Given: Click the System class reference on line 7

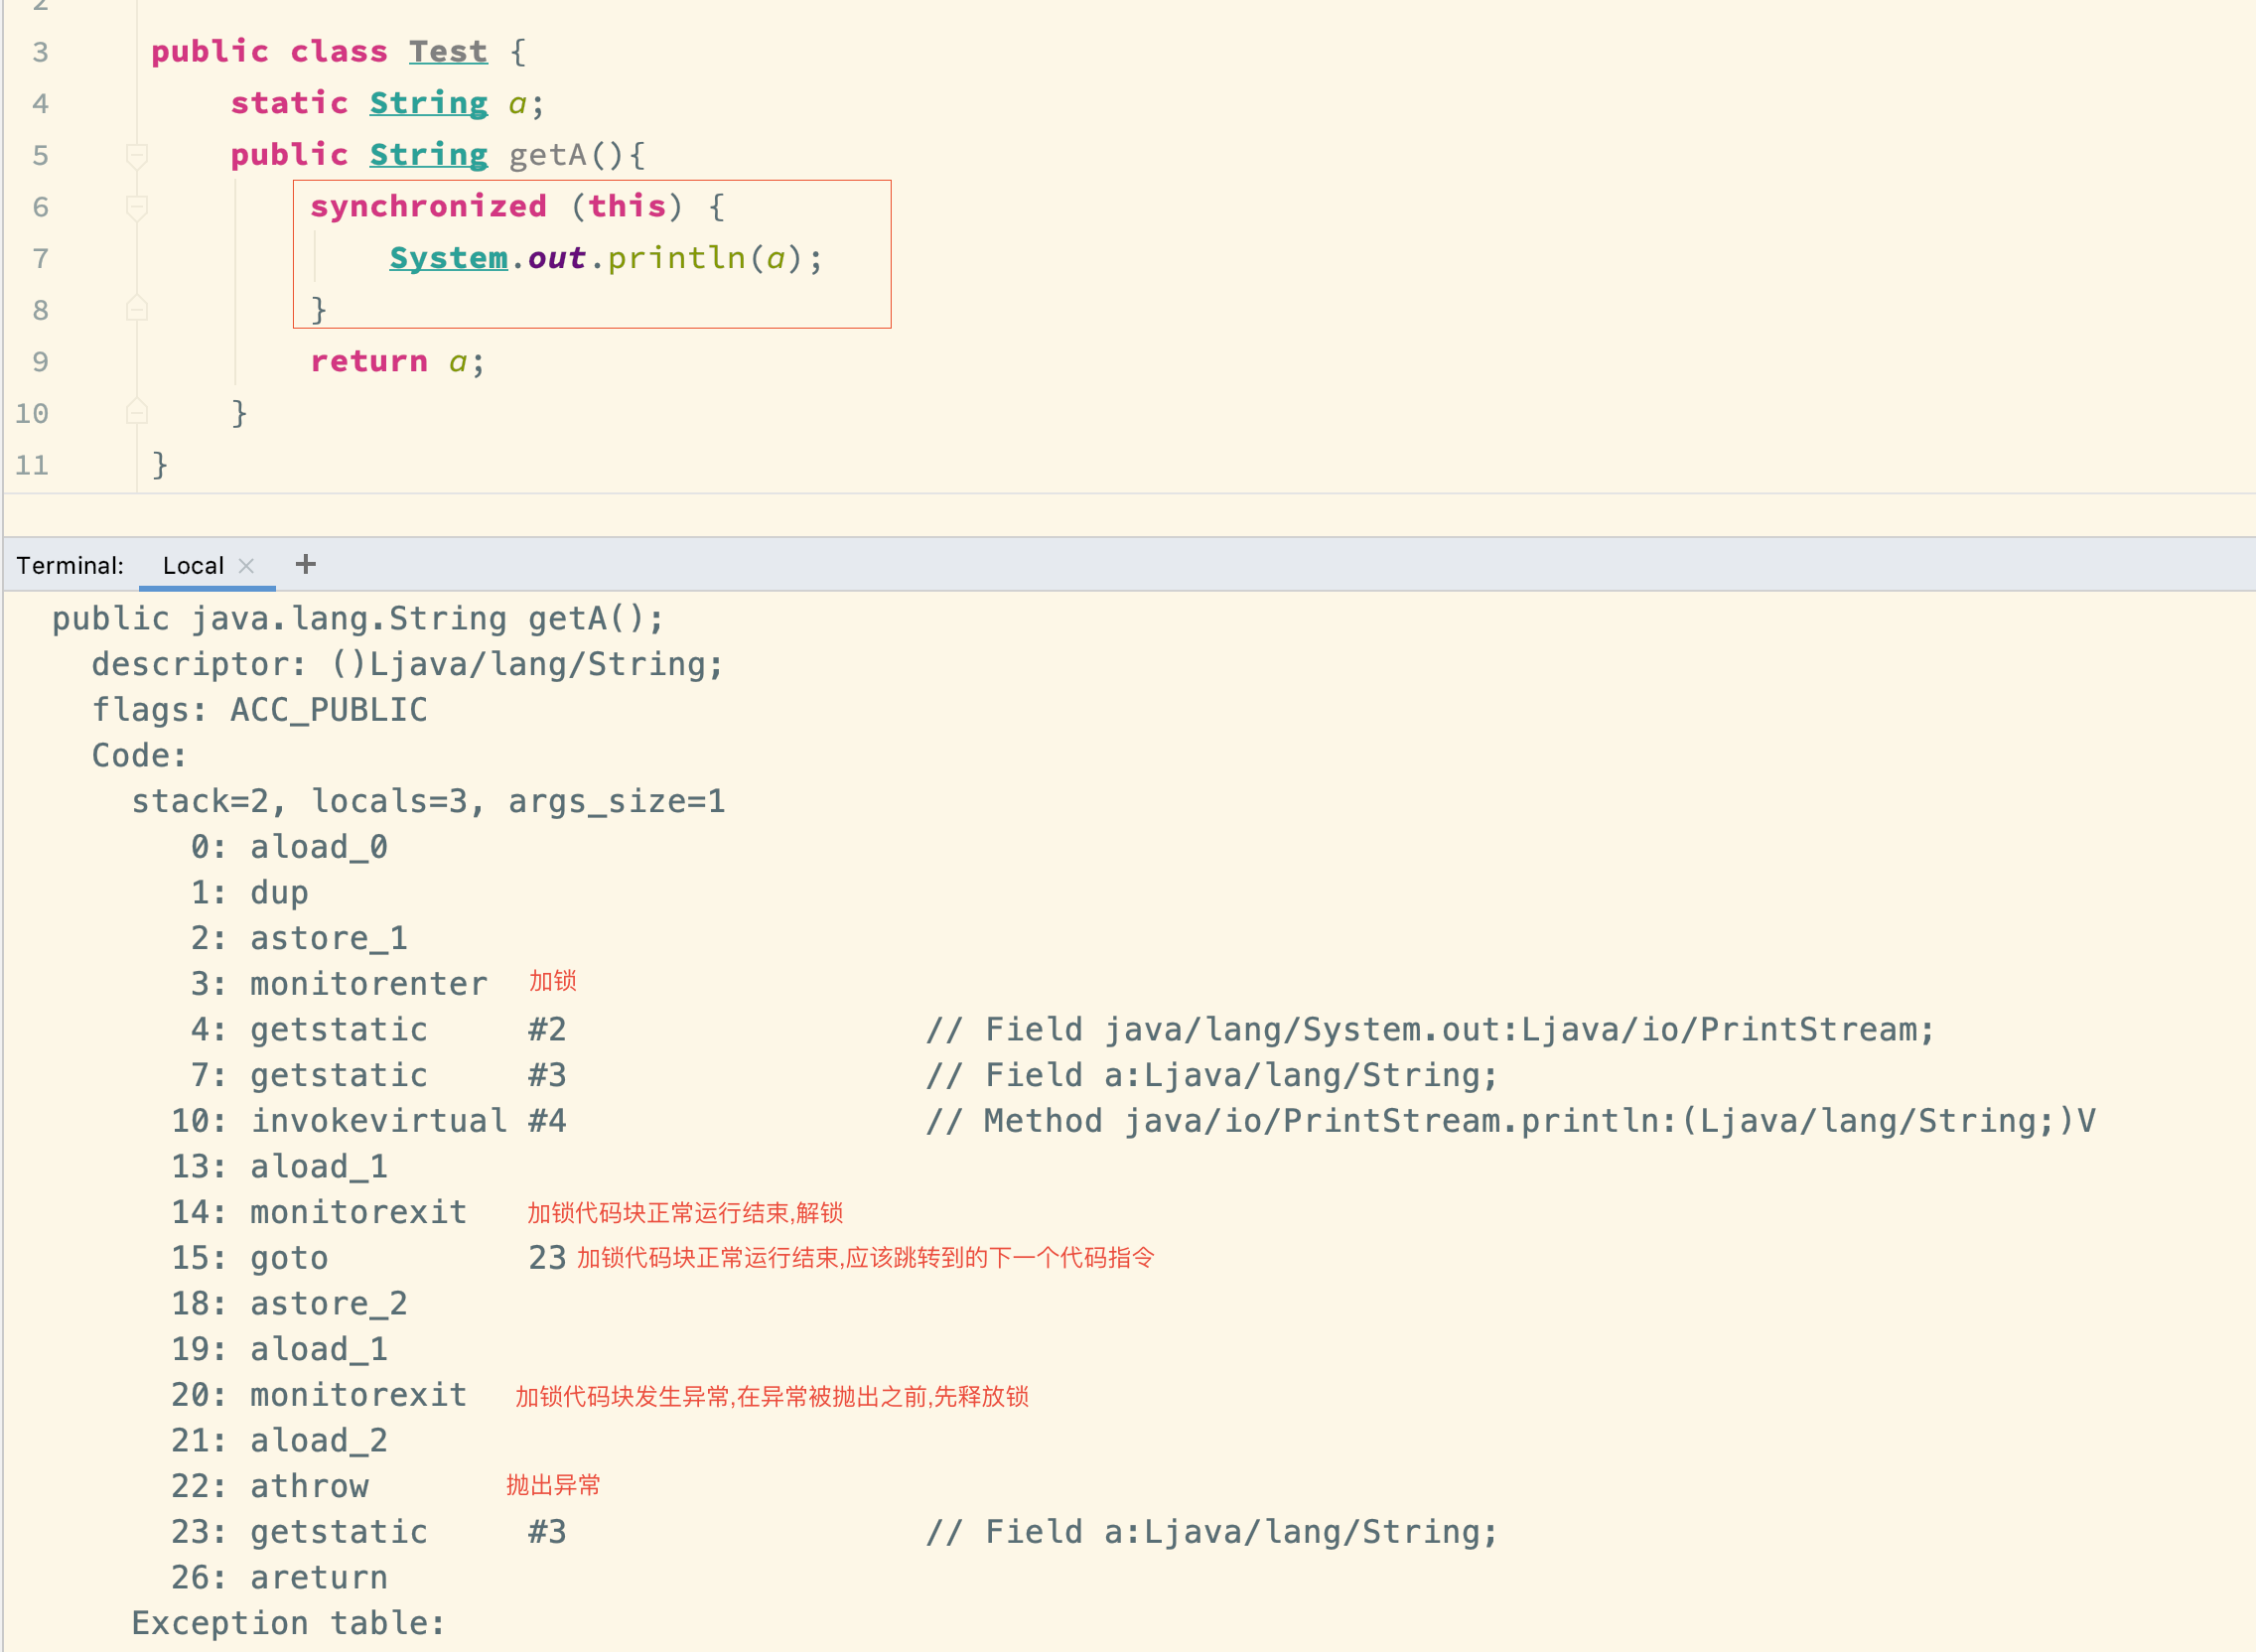Looking at the screenshot, I should point(448,258).
